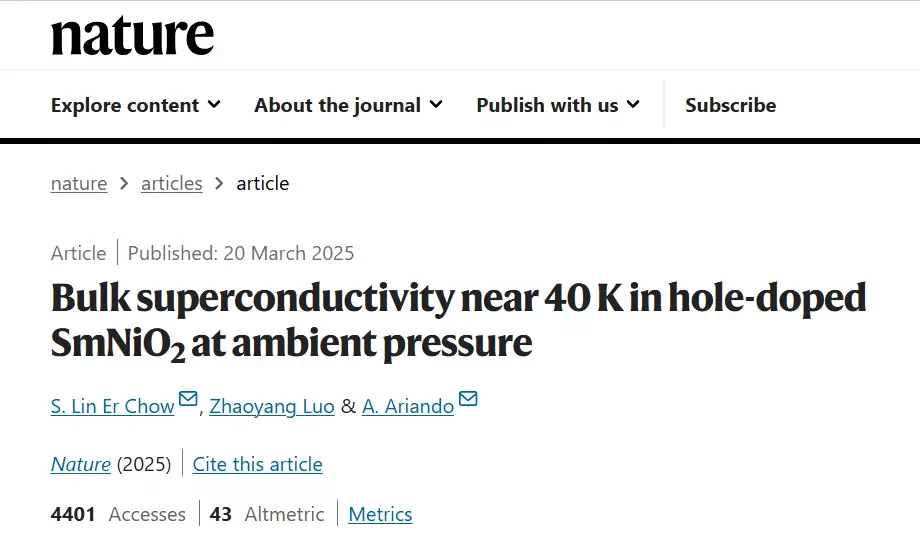This screenshot has width=920, height=544.
Task: Click email envelope icon beside A. Ariando
Action: [468, 399]
